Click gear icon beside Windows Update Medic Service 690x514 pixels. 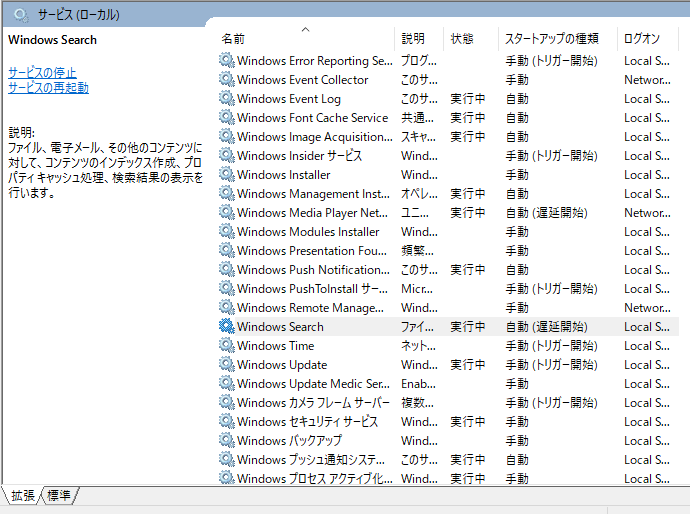(x=227, y=383)
